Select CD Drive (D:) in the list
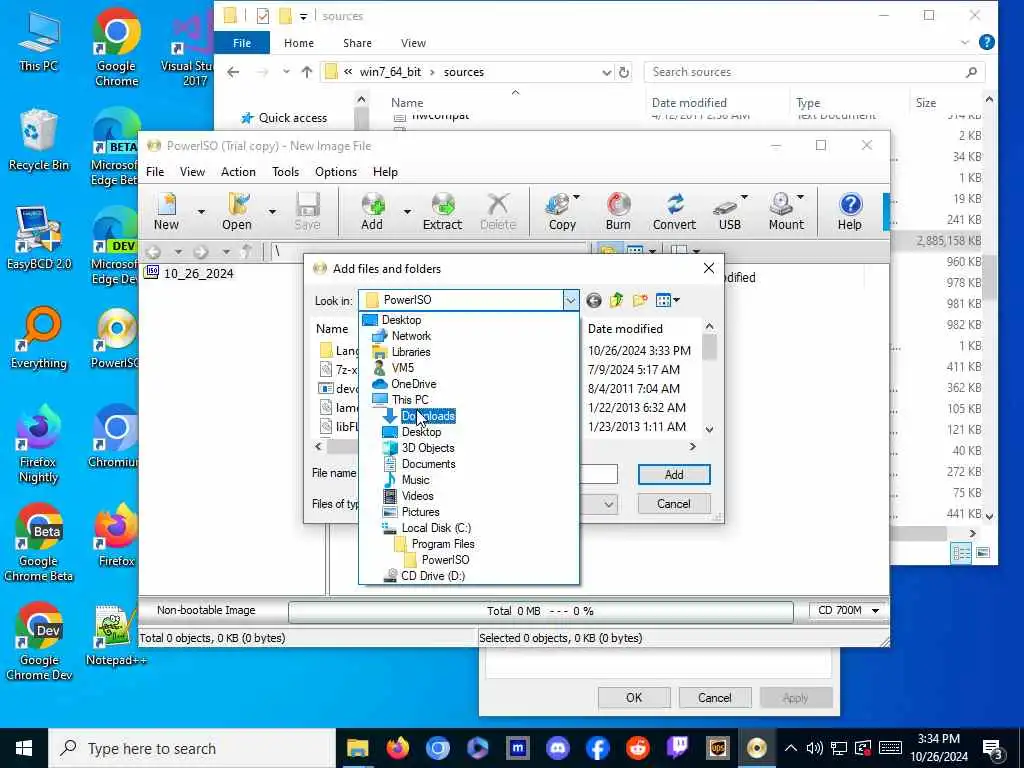1024x768 pixels. pos(433,575)
